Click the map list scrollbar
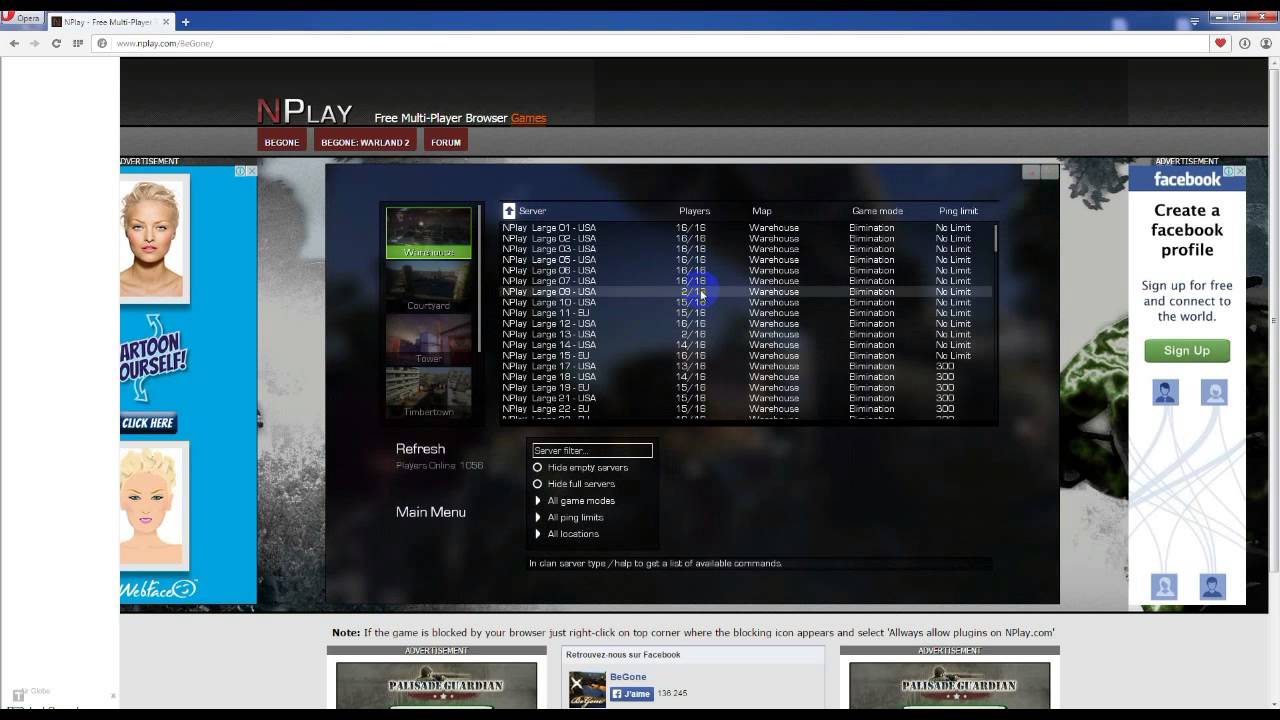Image resolution: width=1280 pixels, height=720 pixels. (x=479, y=278)
